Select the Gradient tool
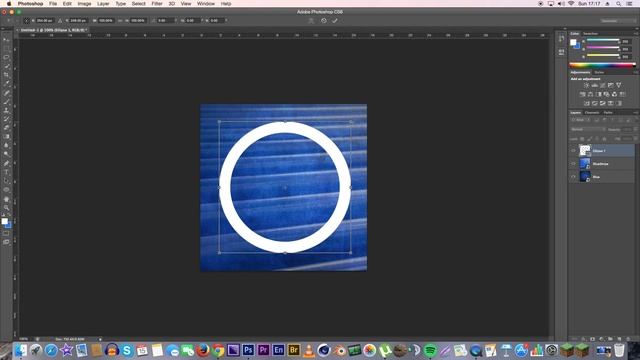 6,137
